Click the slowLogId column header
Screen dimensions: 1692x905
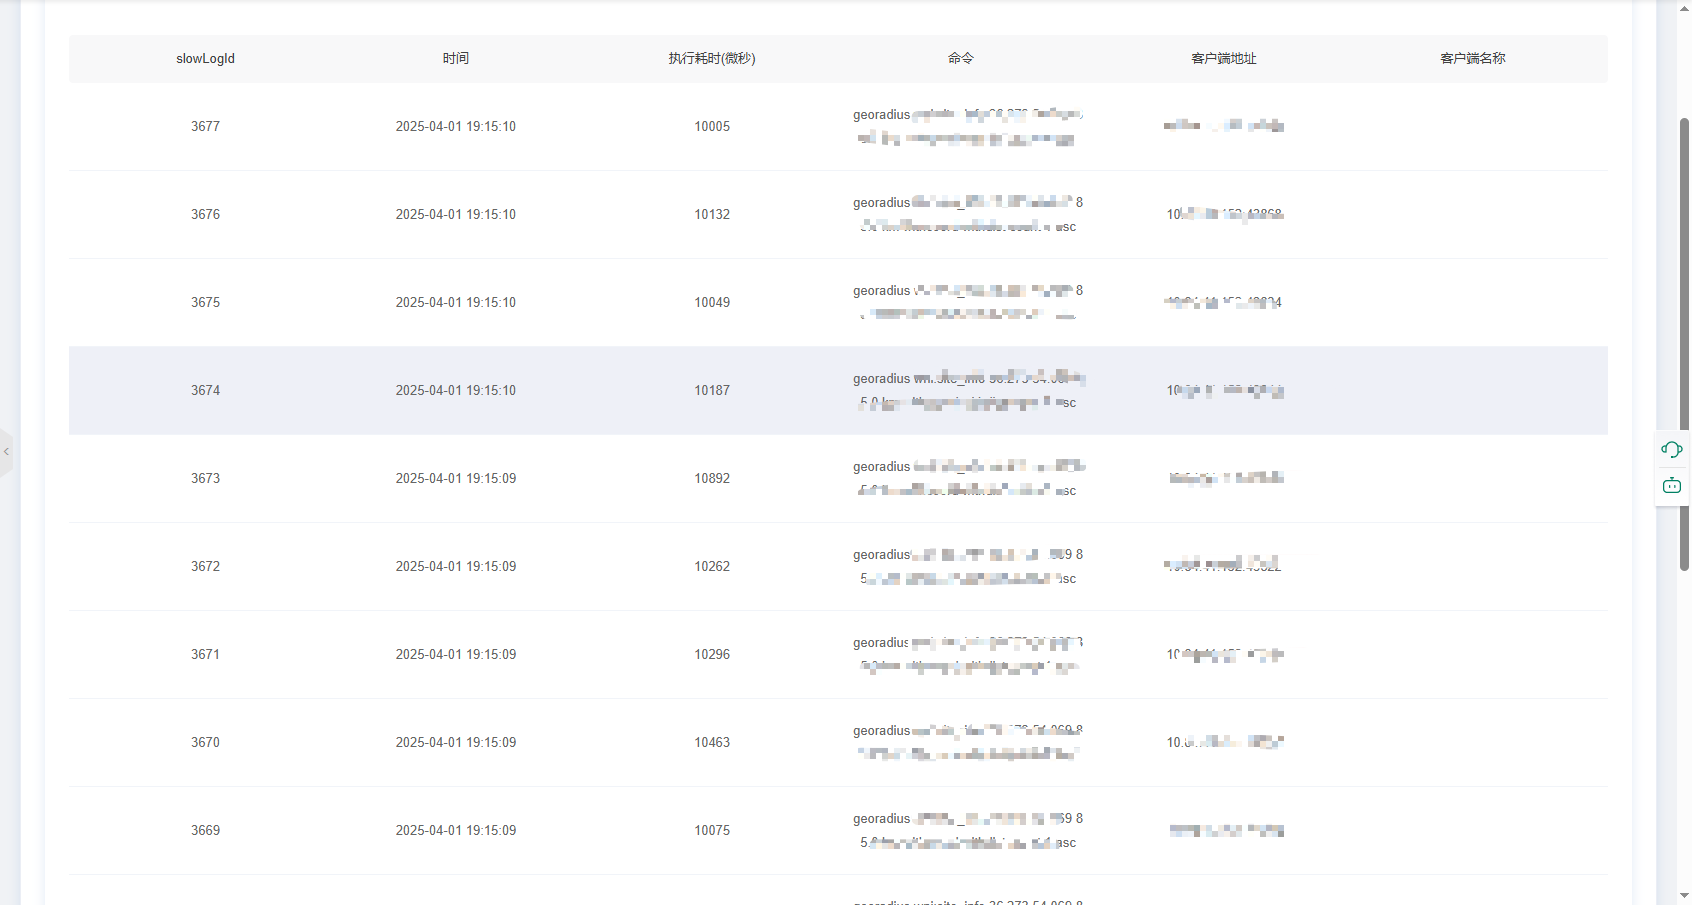click(x=205, y=59)
